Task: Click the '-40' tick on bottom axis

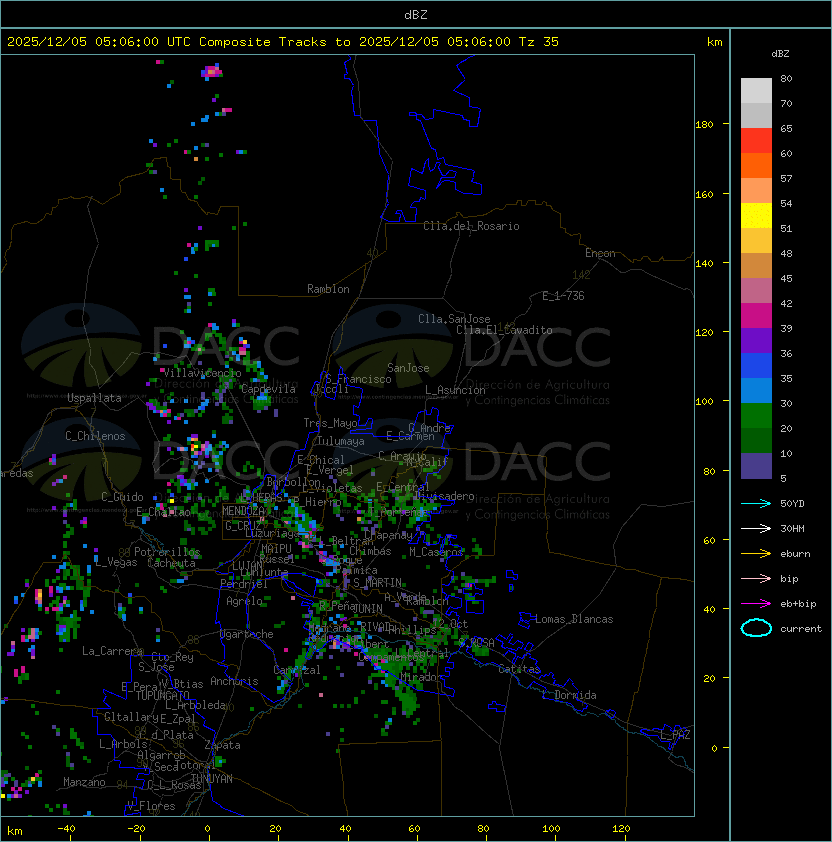Action: click(x=67, y=829)
